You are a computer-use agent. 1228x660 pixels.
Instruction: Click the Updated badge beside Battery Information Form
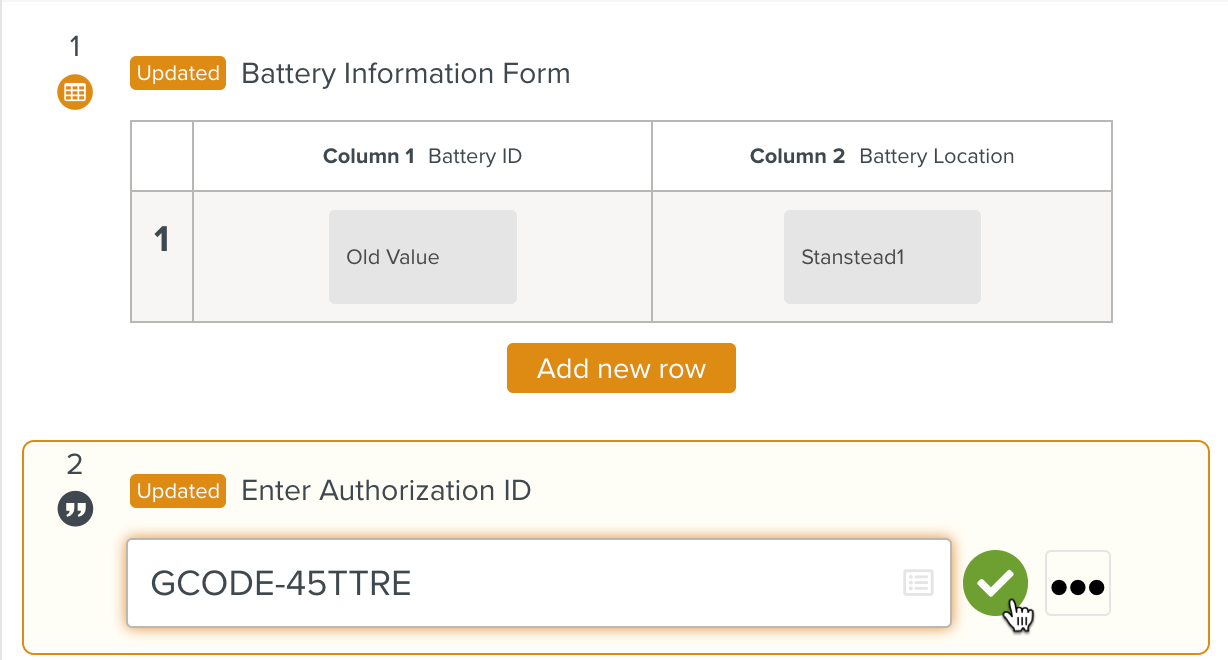178,74
